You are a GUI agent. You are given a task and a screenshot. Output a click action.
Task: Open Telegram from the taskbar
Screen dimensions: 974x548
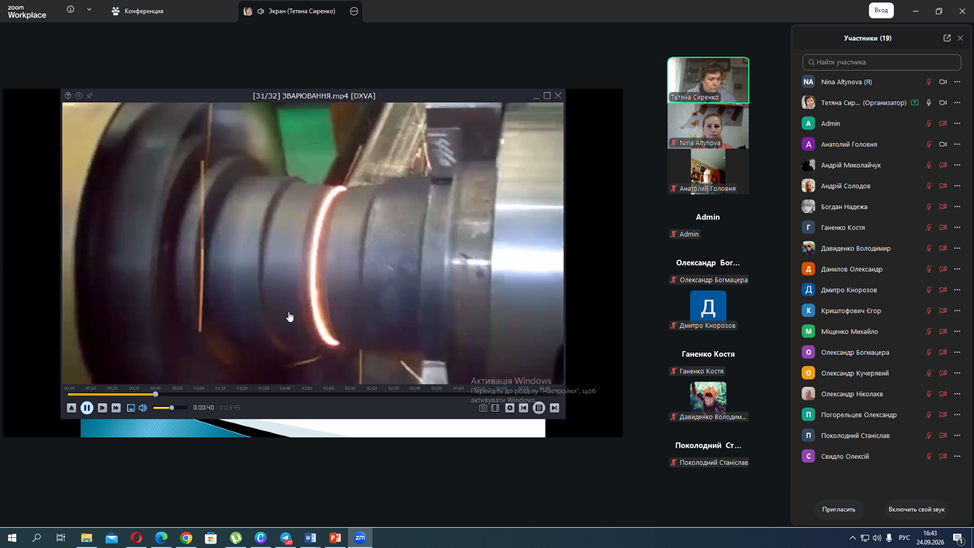285,538
